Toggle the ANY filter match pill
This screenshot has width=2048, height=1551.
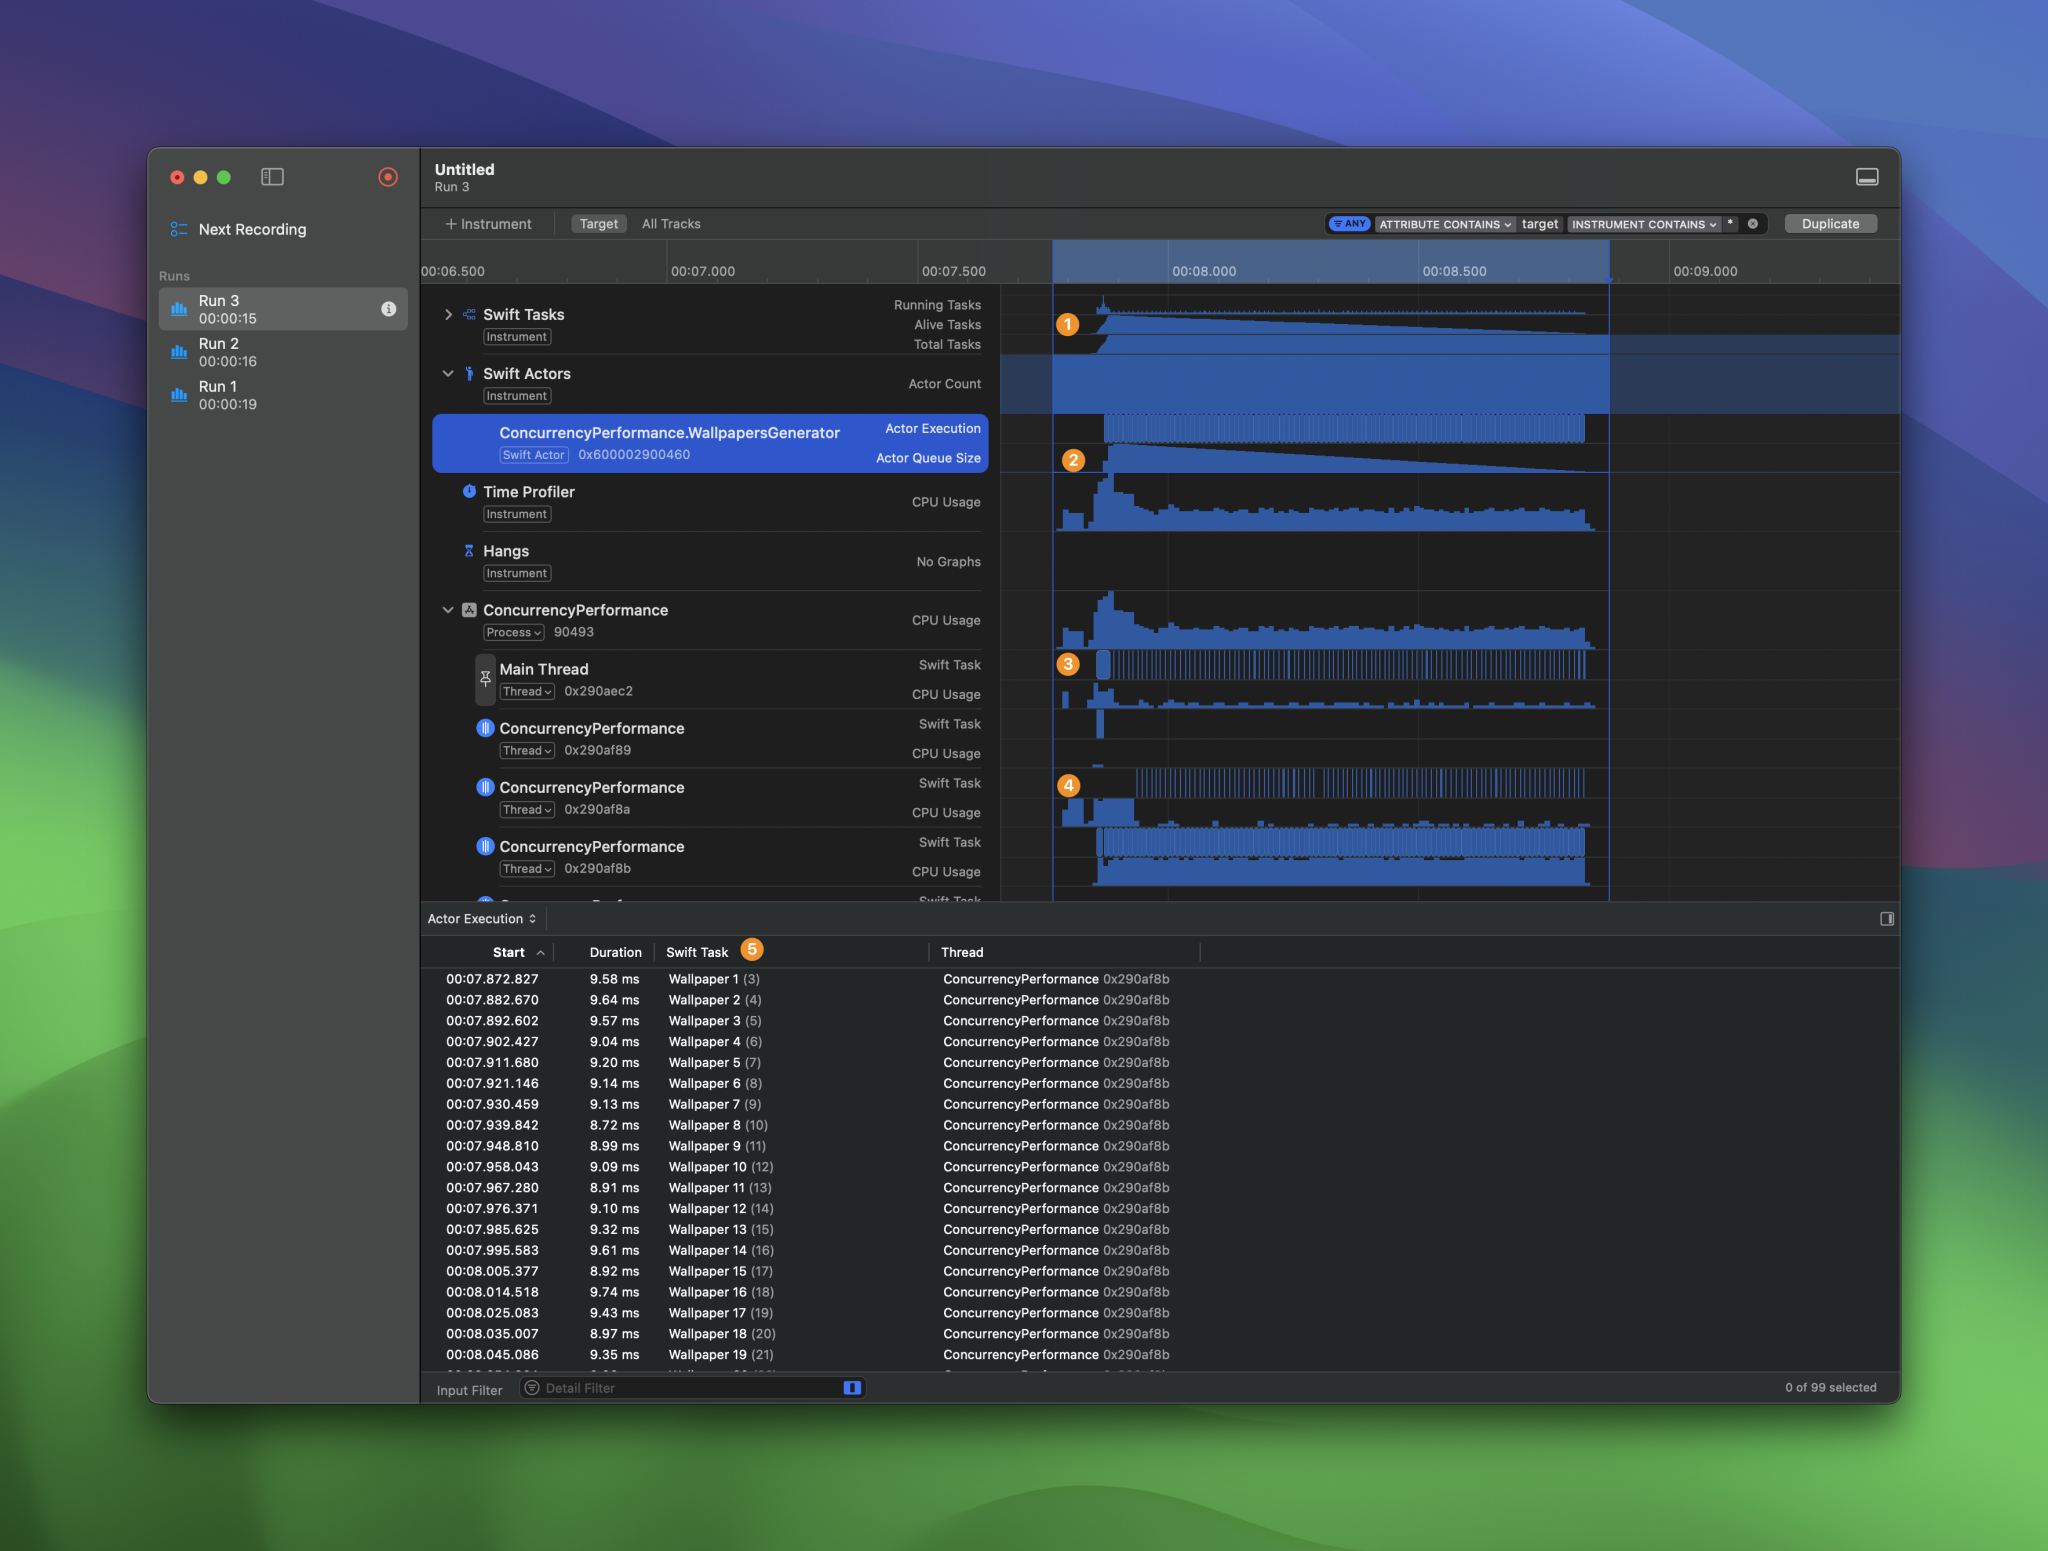click(1349, 224)
